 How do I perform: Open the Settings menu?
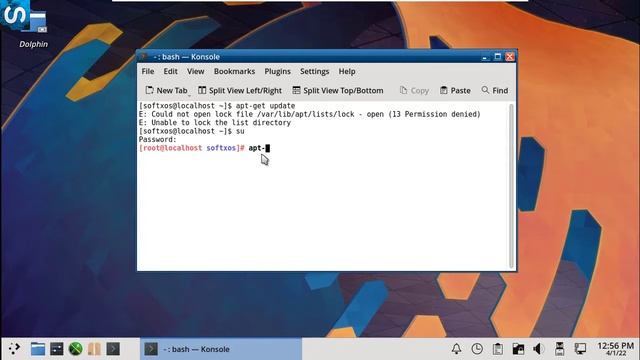314,71
